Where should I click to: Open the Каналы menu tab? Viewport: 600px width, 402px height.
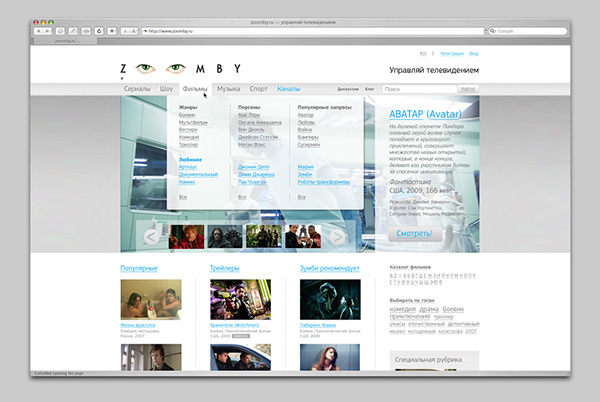[289, 89]
